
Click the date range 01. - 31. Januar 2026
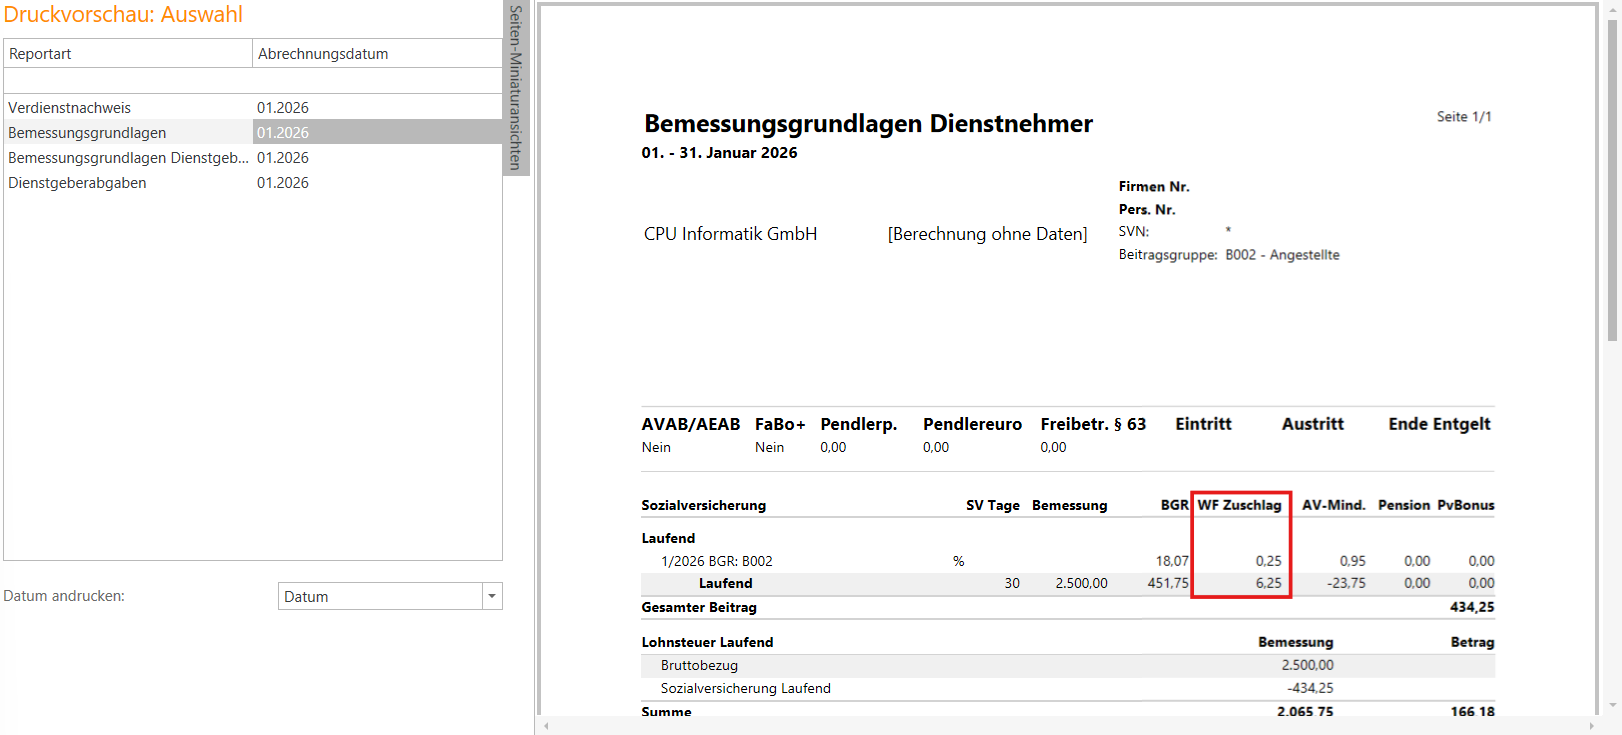click(719, 152)
